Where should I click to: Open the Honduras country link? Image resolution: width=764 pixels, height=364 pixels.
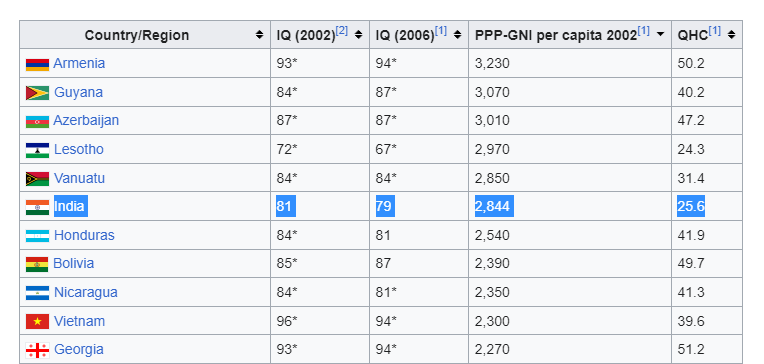[84, 235]
